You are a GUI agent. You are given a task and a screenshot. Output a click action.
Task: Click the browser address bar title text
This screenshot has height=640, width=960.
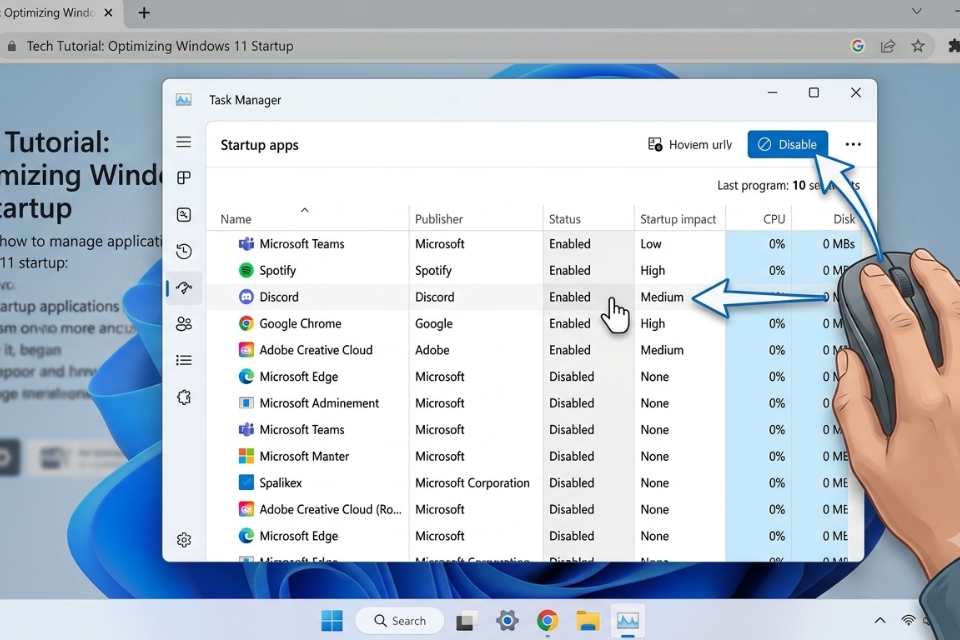pyautogui.click(x=160, y=46)
